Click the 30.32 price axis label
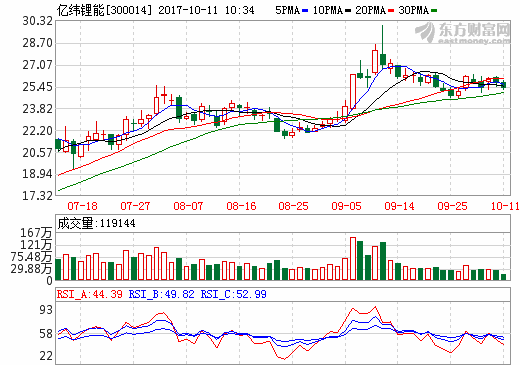 (x=38, y=21)
